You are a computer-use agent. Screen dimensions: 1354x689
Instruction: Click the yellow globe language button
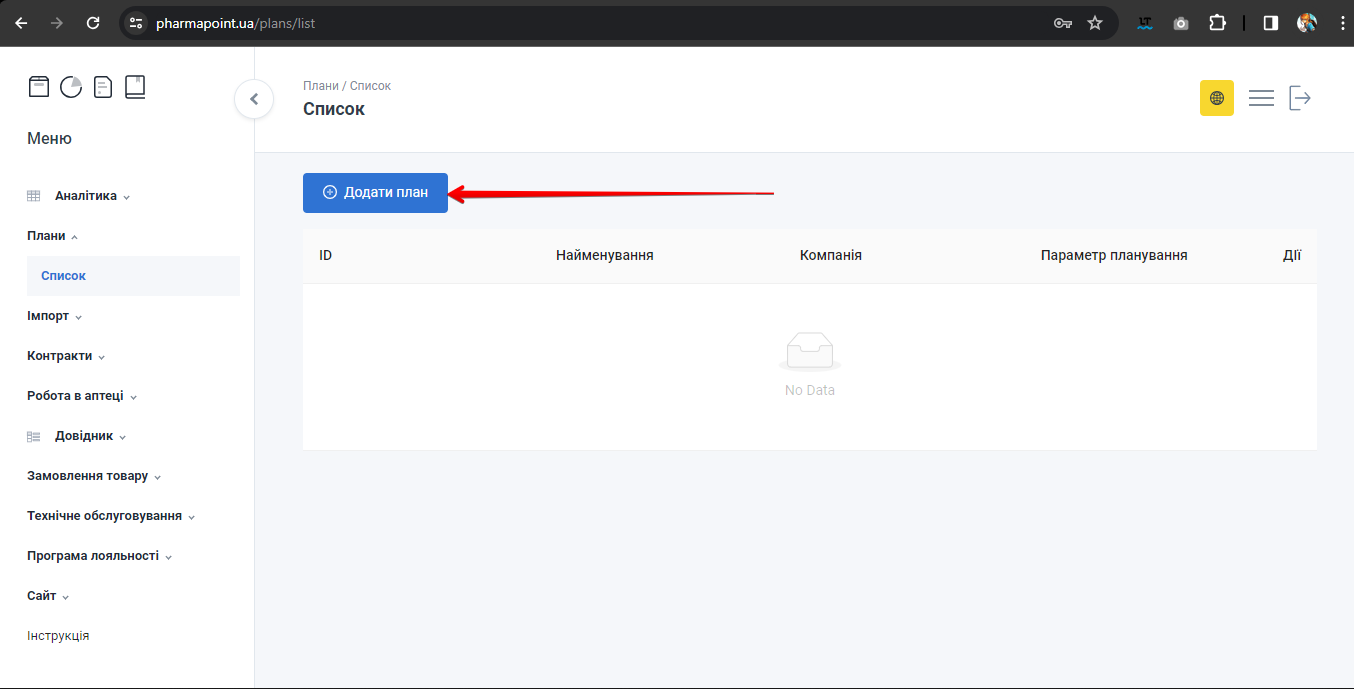(x=1216, y=98)
